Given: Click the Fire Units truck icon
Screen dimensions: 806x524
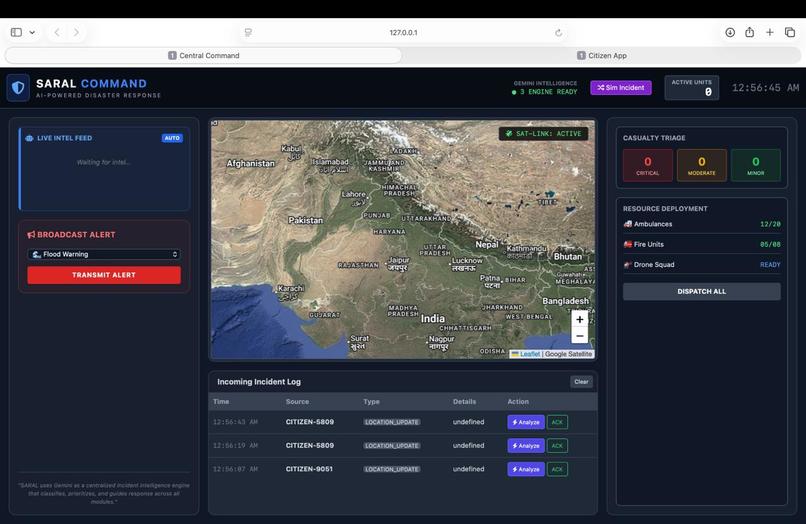Looking at the screenshot, I should point(628,244).
